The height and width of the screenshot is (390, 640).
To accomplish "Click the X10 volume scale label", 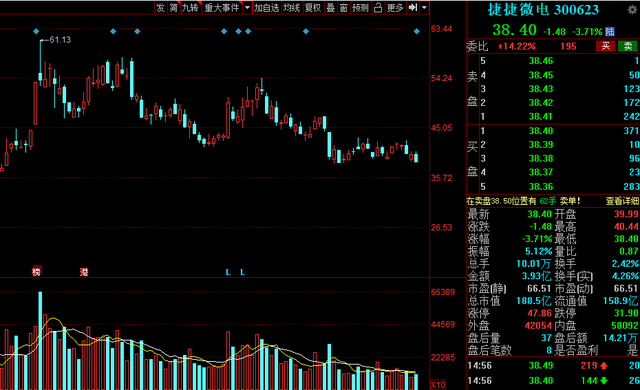I will [x=438, y=385].
